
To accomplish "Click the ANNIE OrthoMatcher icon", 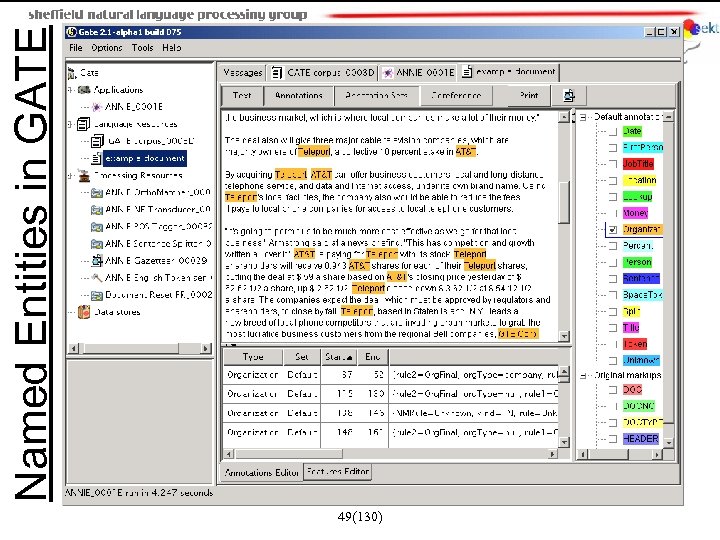I will [x=96, y=193].
